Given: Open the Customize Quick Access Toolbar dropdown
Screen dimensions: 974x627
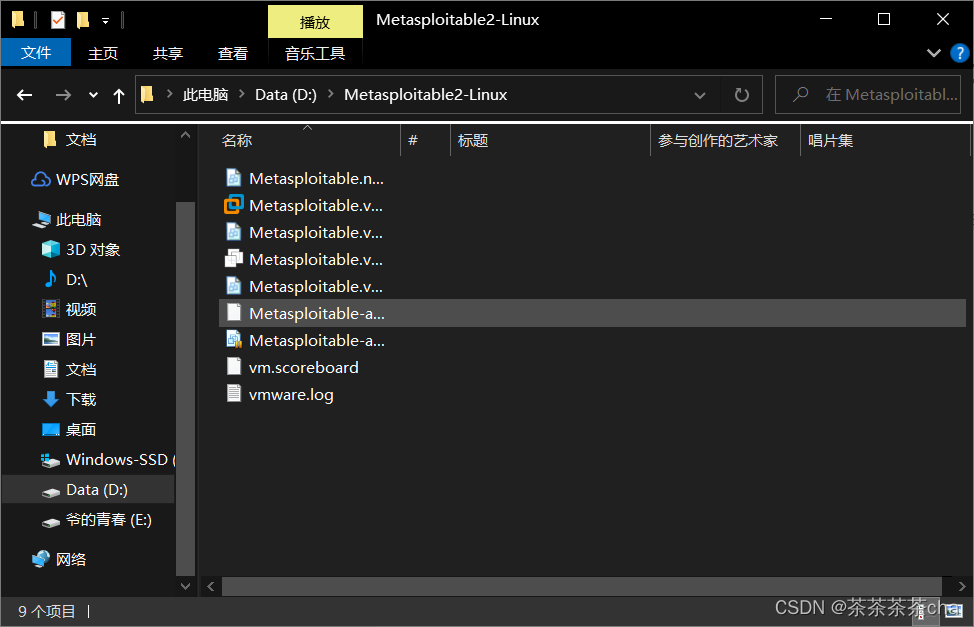Looking at the screenshot, I should point(106,21).
